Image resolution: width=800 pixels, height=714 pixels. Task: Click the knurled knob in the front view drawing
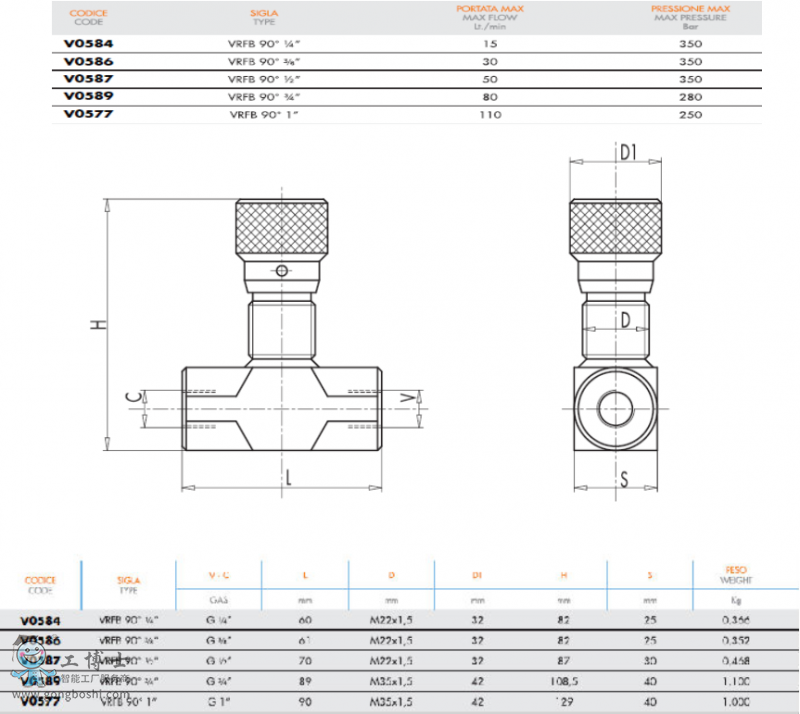pos(283,230)
